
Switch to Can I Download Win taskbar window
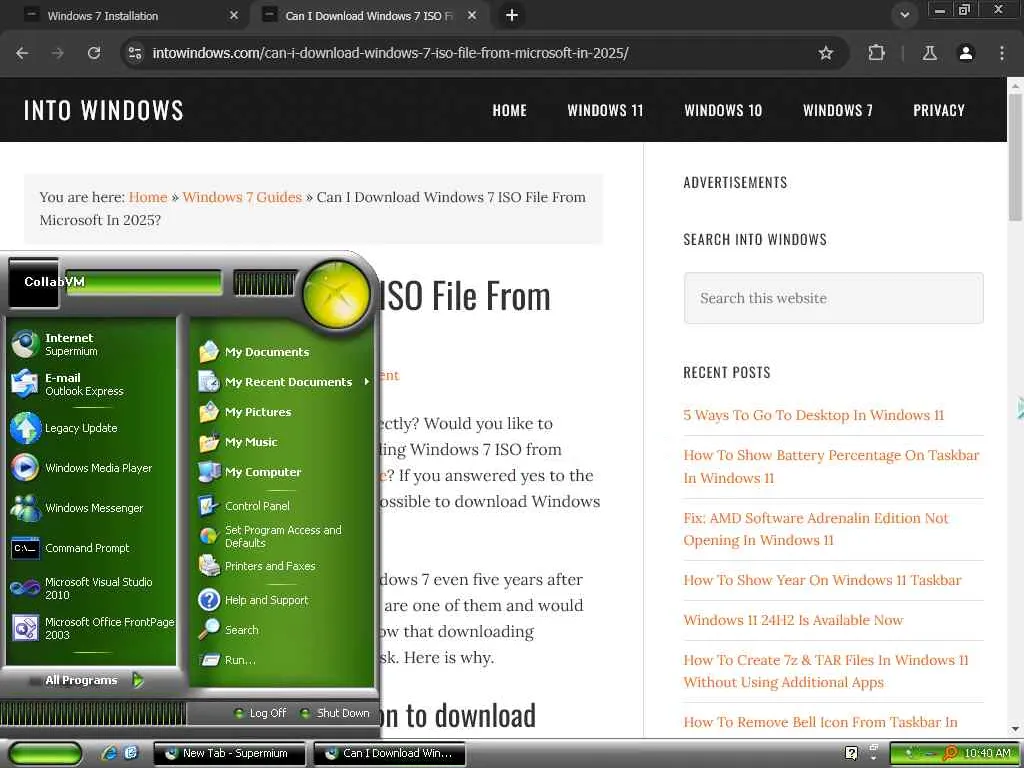coord(390,753)
